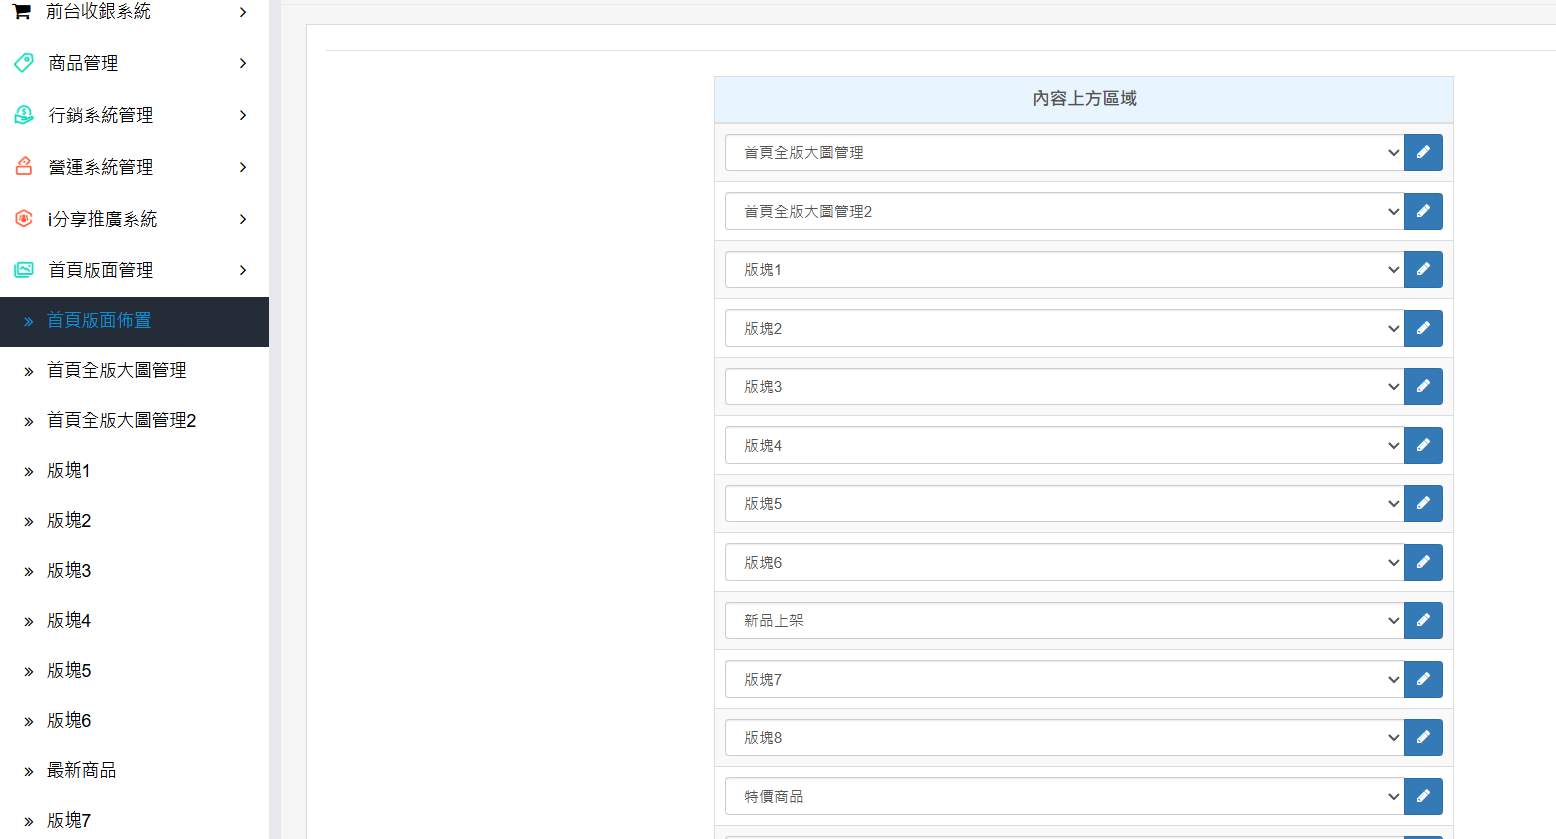Click chevron arrow next to 商品管理
The height and width of the screenshot is (839, 1556).
(243, 63)
